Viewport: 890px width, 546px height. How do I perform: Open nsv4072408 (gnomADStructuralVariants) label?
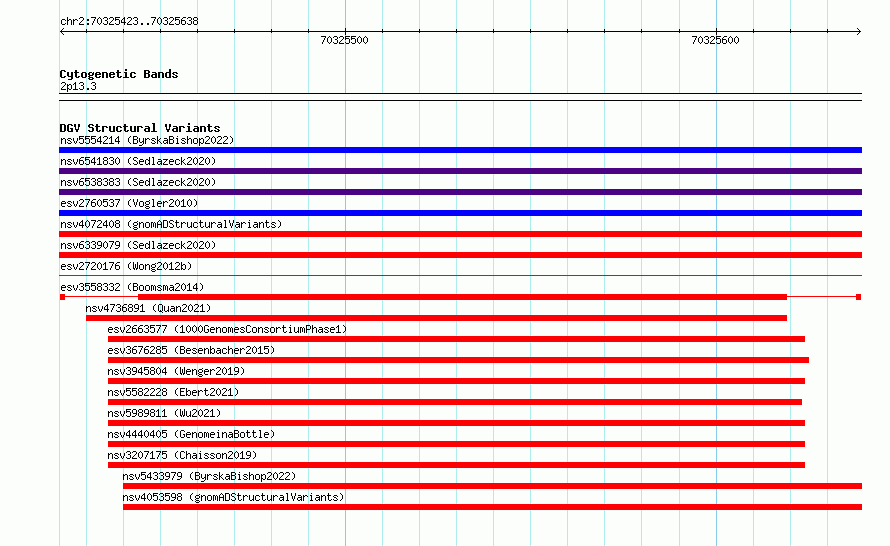point(171,224)
